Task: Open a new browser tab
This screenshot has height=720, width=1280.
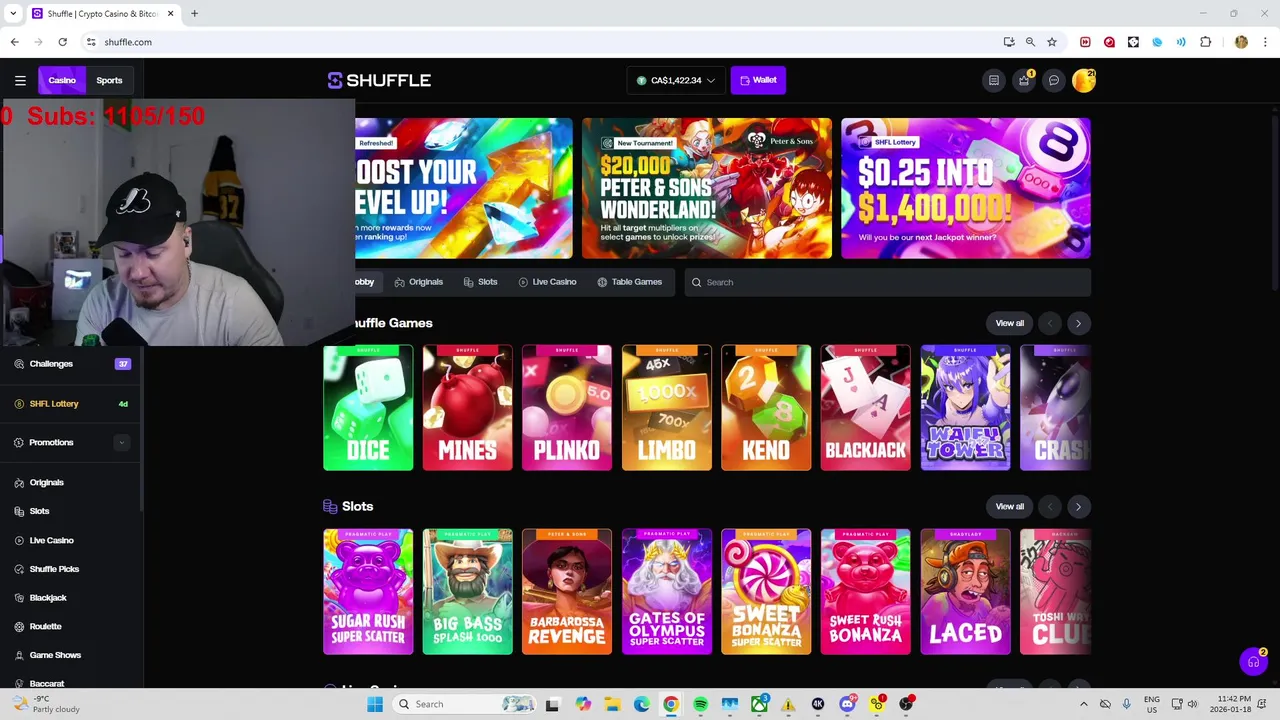Action: tap(194, 14)
